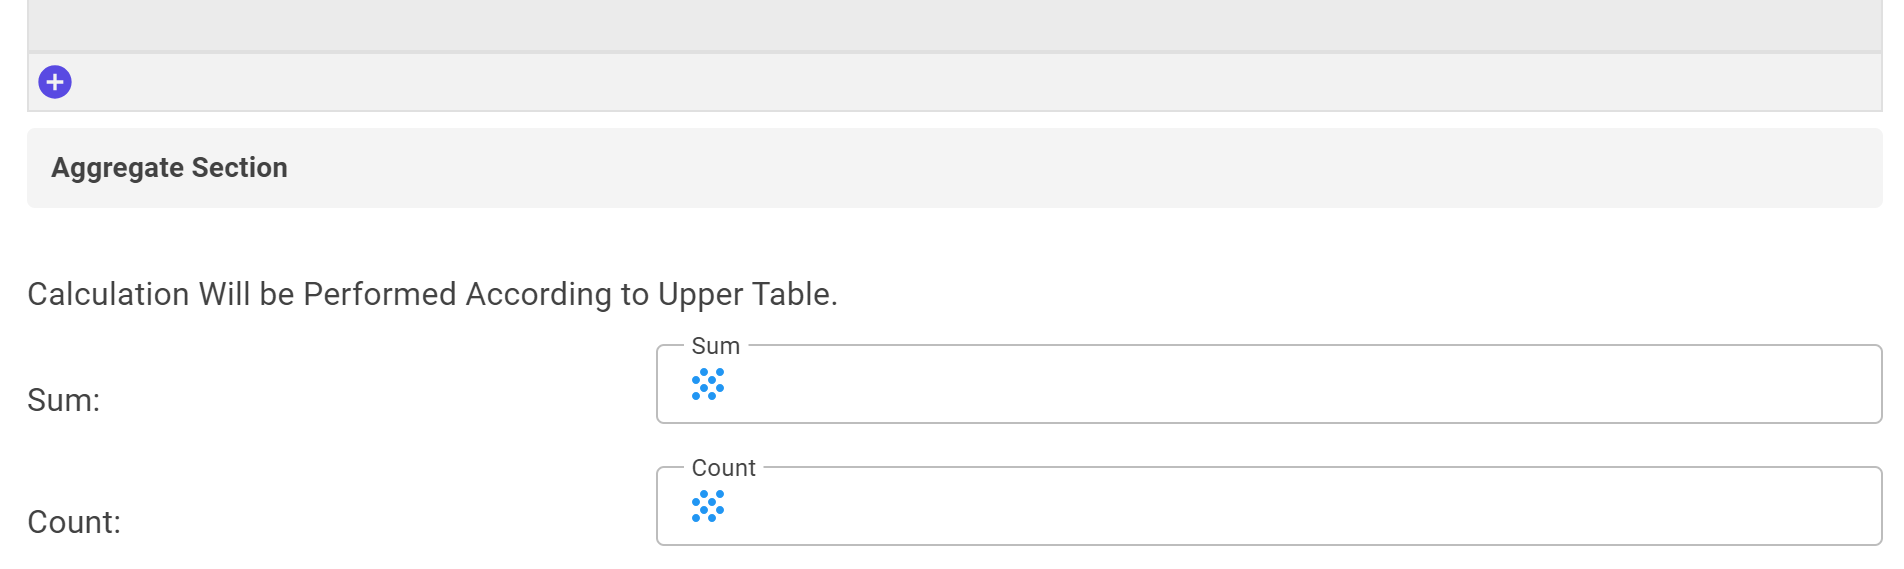
Task: Click the word 'According' in the note
Action: [x=539, y=295]
